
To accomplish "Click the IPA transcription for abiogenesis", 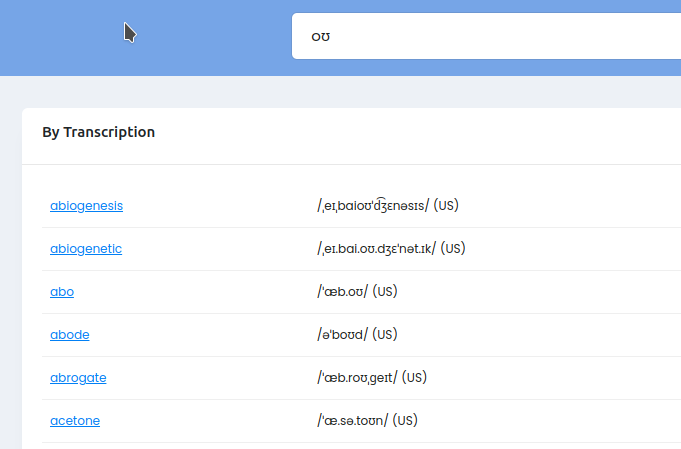I will click(373, 206).
